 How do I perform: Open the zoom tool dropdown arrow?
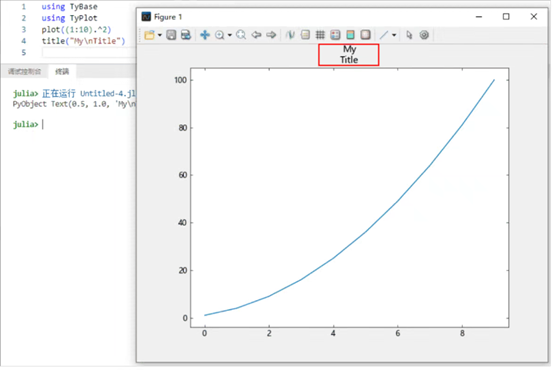click(230, 35)
